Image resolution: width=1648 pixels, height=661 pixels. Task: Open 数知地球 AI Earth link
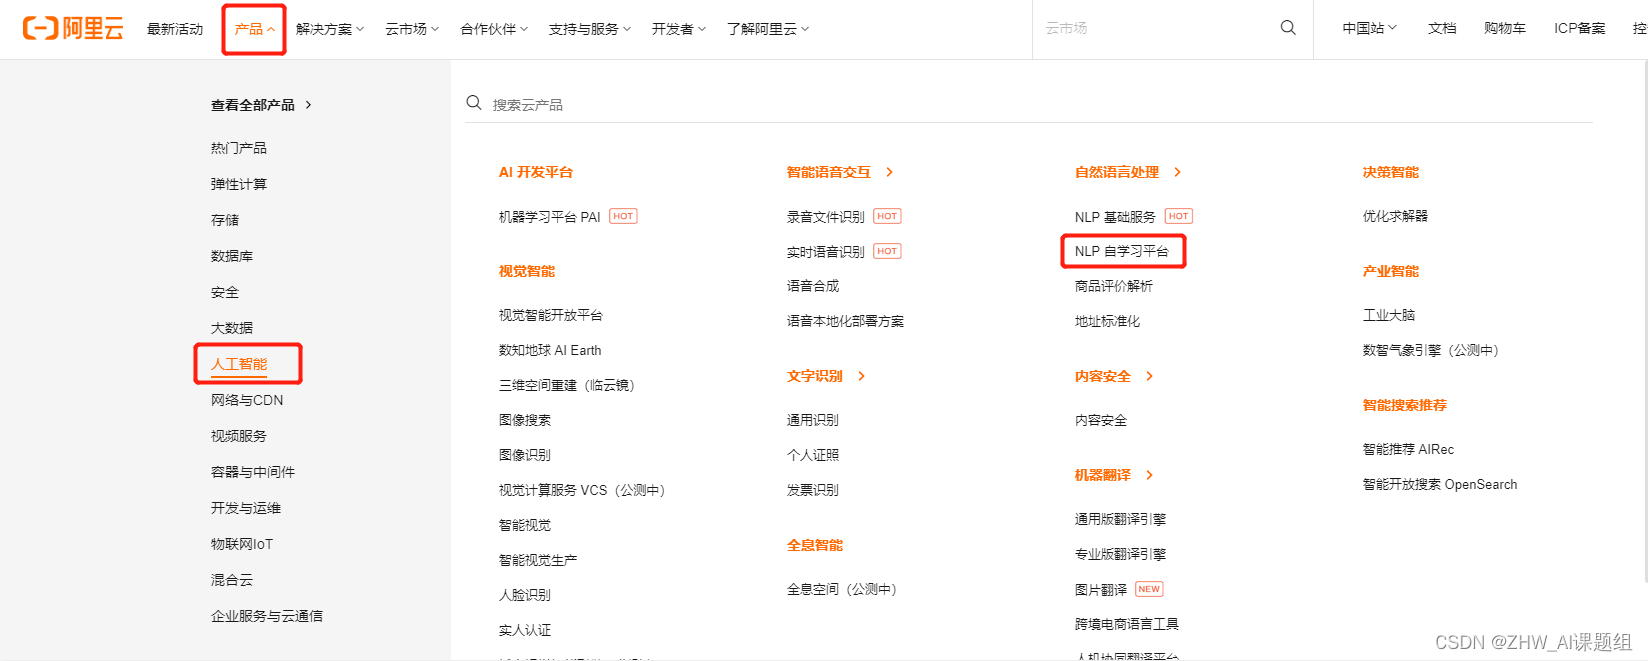pos(550,350)
